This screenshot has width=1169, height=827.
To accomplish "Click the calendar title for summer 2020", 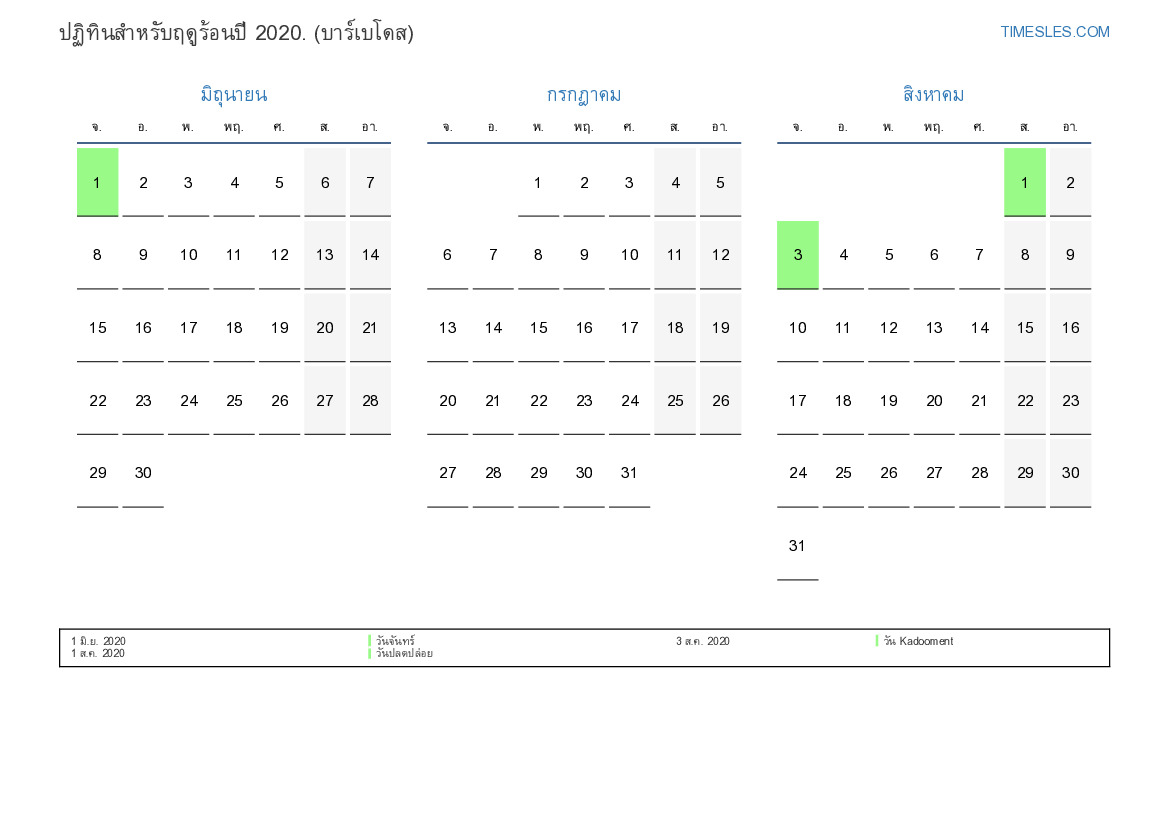I will coord(236,33).
